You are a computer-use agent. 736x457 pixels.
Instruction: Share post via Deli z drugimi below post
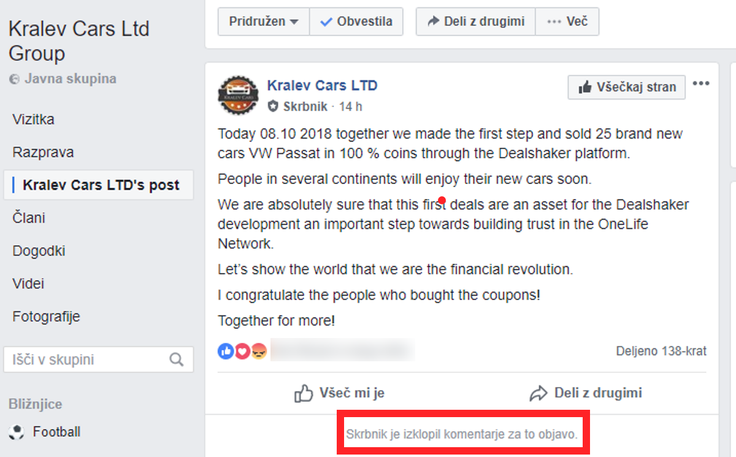pos(585,393)
